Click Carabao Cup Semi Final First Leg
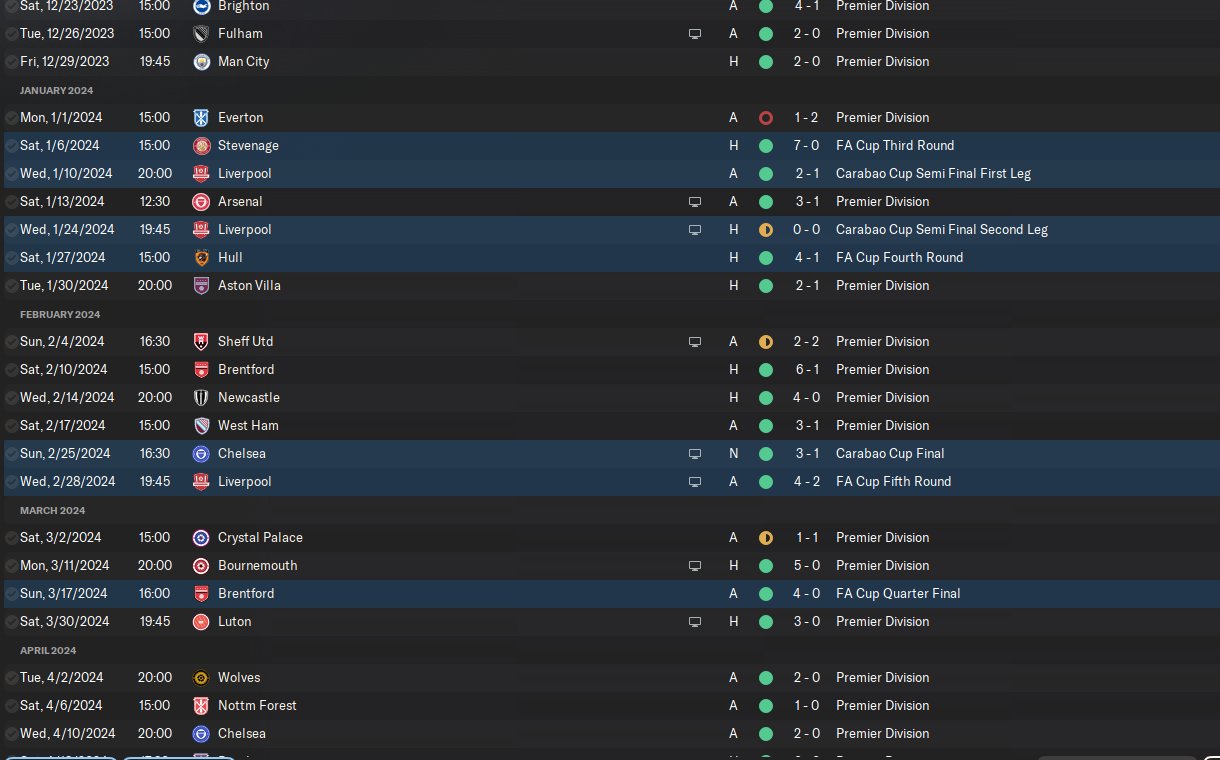The height and width of the screenshot is (760, 1220). [933, 173]
